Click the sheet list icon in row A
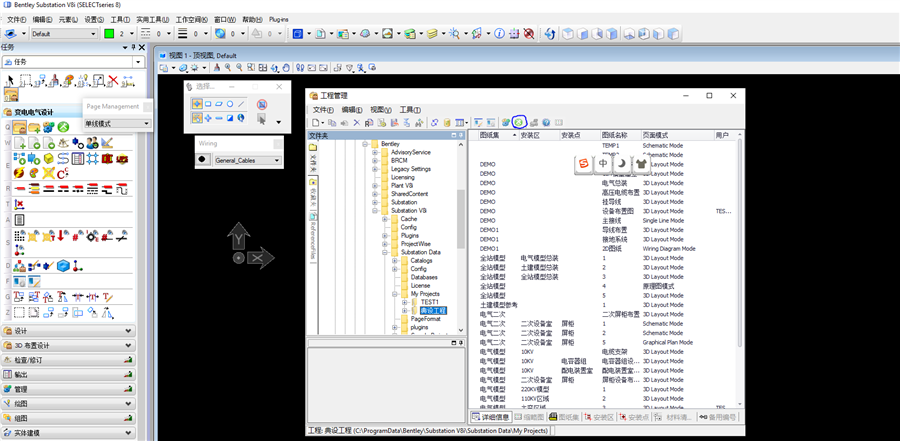 pos(19,220)
